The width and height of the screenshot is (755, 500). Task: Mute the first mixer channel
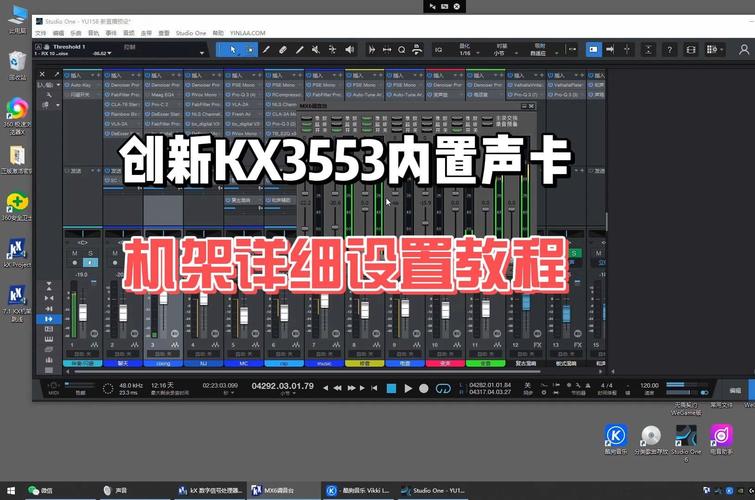(x=74, y=253)
